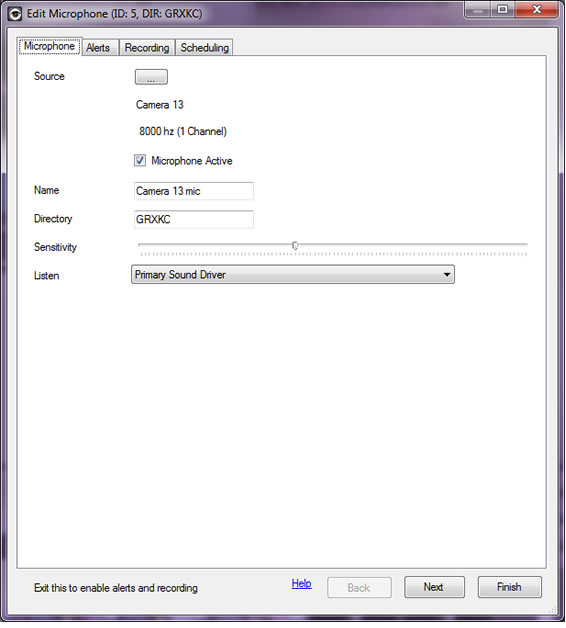Switch to the Scheduling tab
This screenshot has width=566, height=628.
[x=204, y=48]
